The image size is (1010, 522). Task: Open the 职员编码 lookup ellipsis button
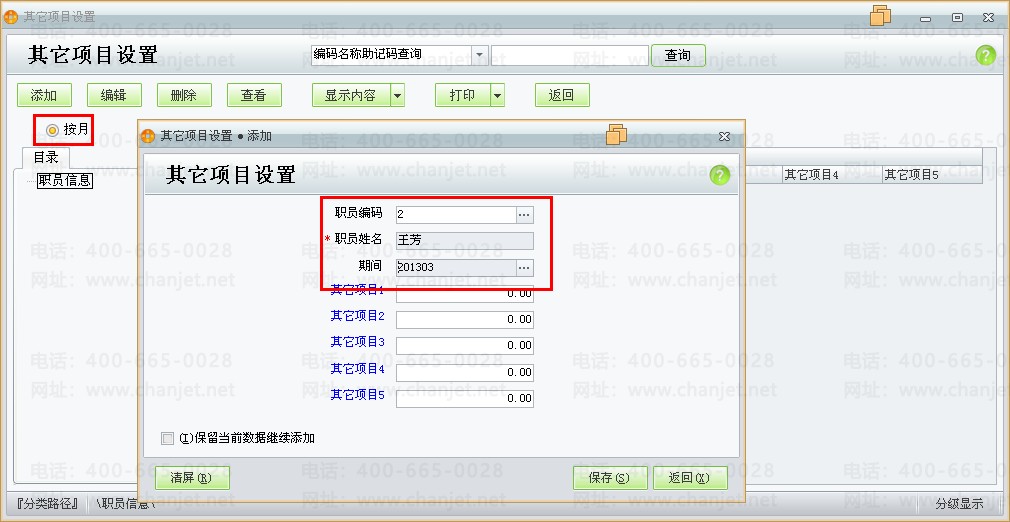[x=524, y=214]
